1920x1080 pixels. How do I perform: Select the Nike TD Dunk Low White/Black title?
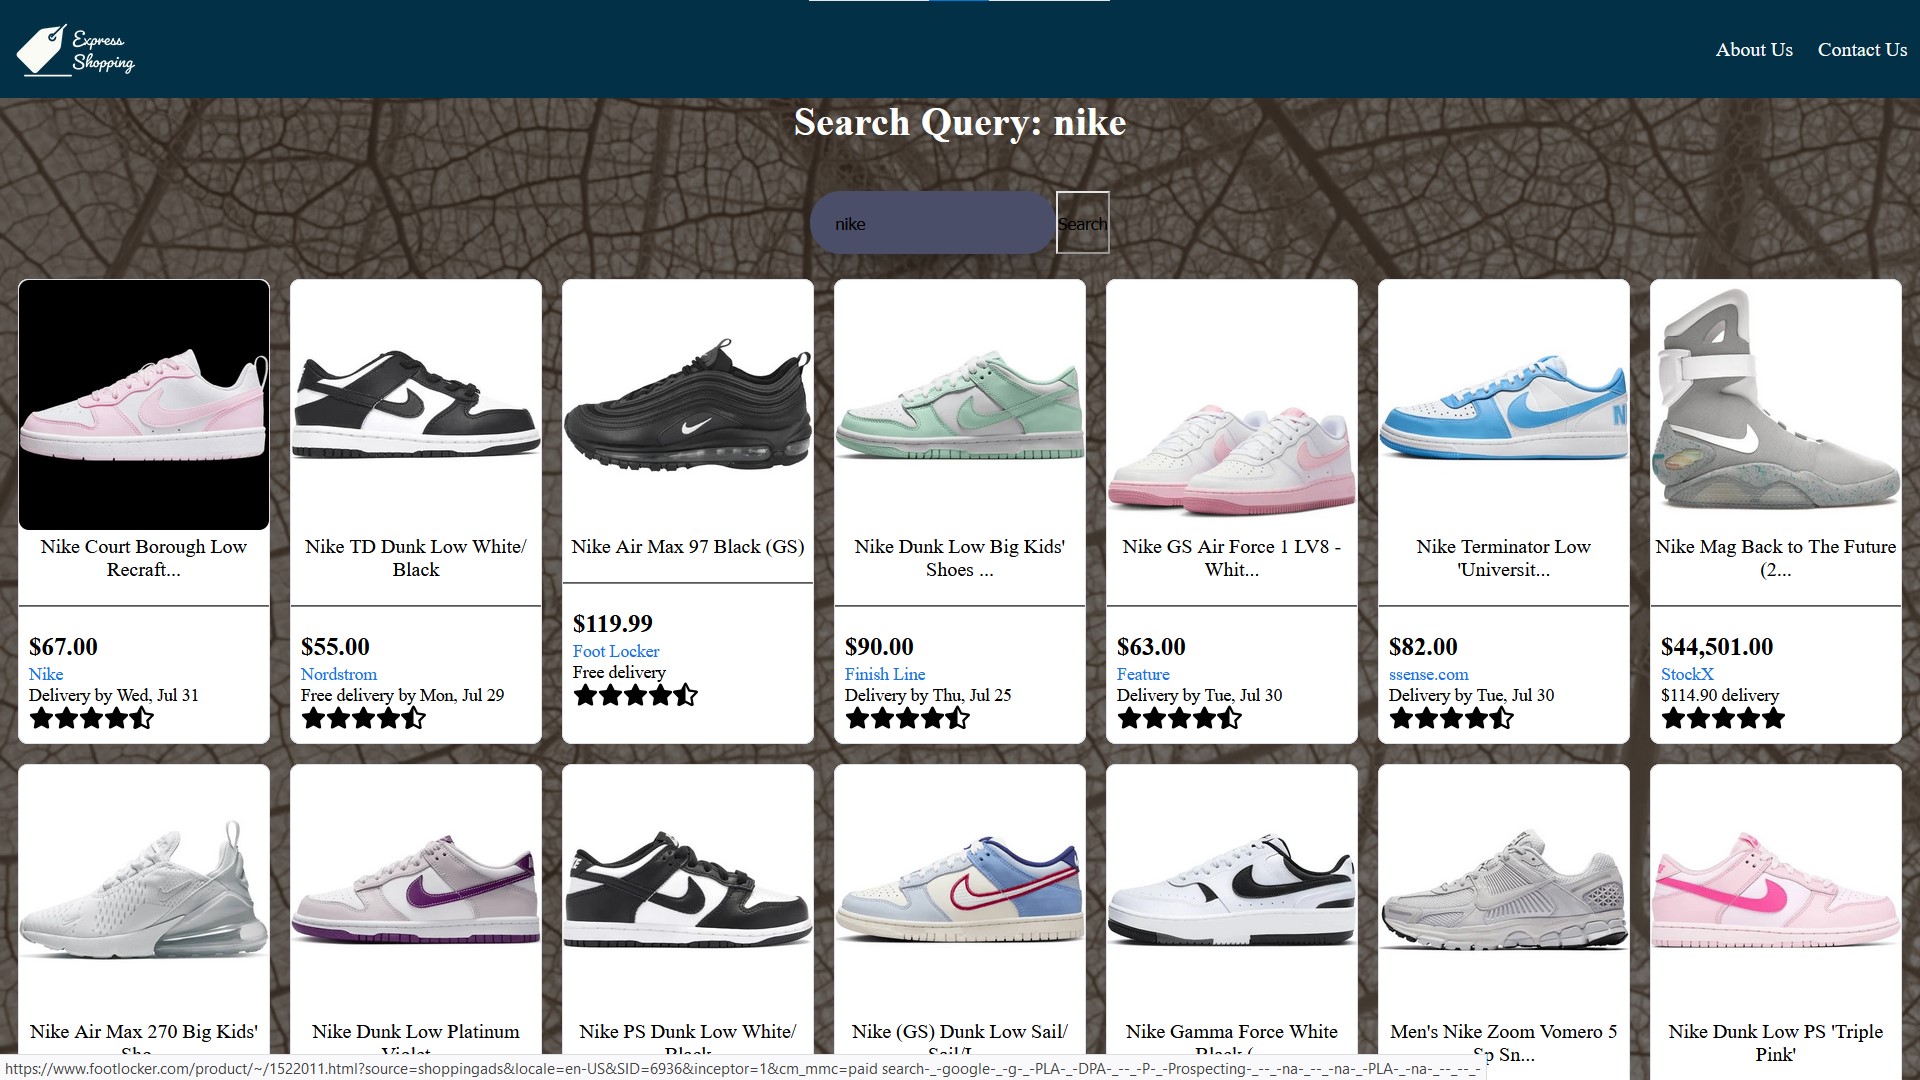tap(416, 558)
